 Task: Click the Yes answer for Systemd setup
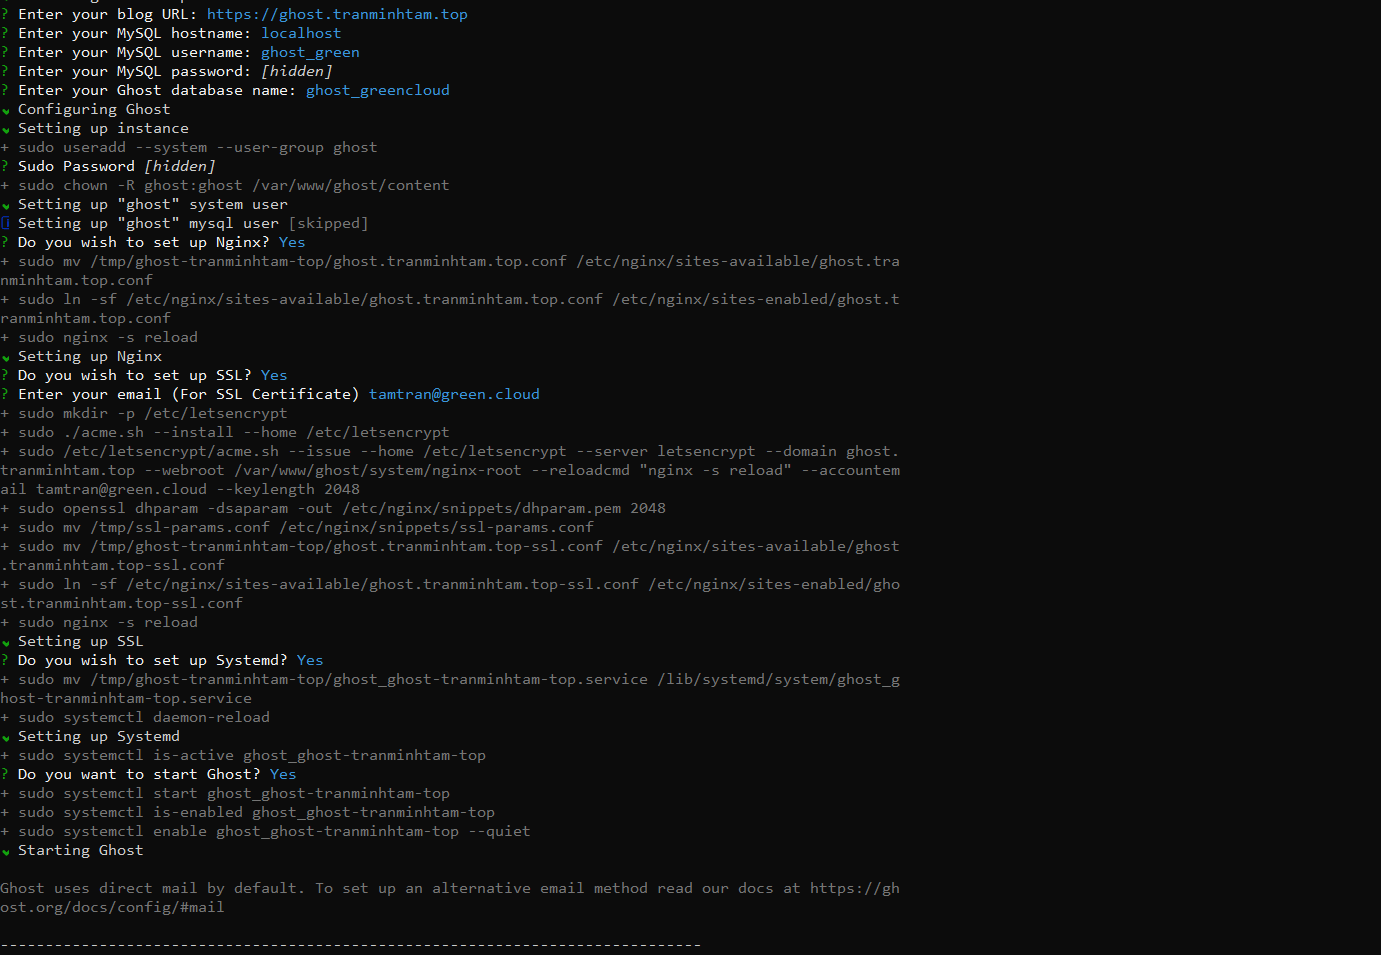point(310,660)
